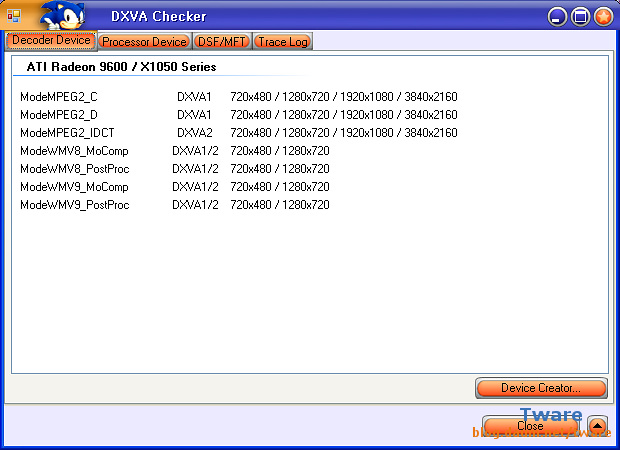Maximize the DXVA Checker window

[x=580, y=17]
